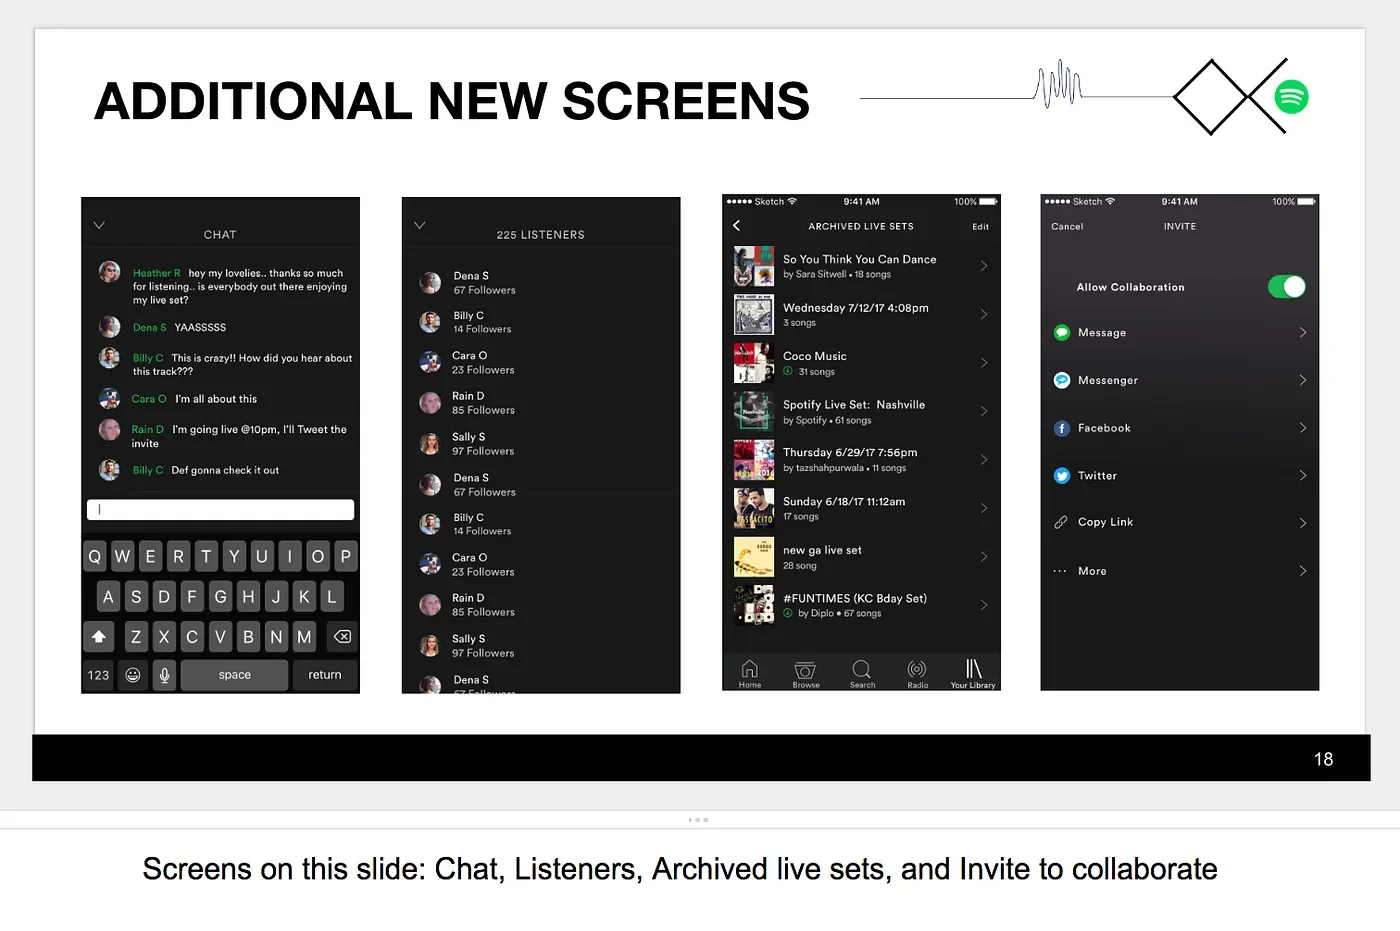Tap the return key on keyboard
The width and height of the screenshot is (1400, 931).
(325, 675)
